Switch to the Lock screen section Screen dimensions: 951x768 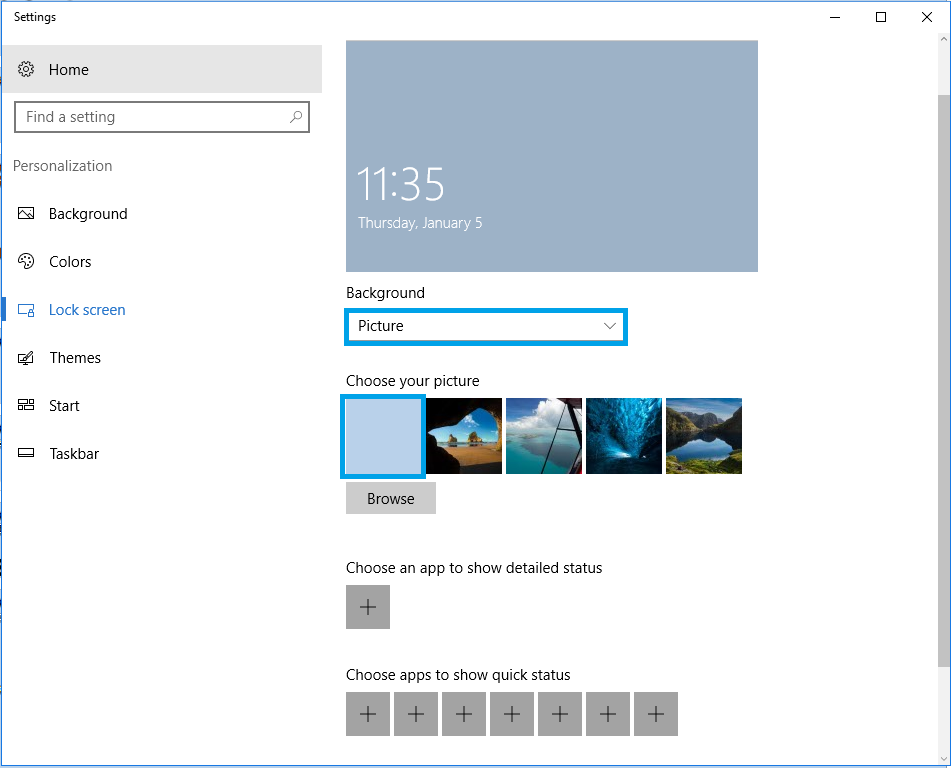[87, 309]
